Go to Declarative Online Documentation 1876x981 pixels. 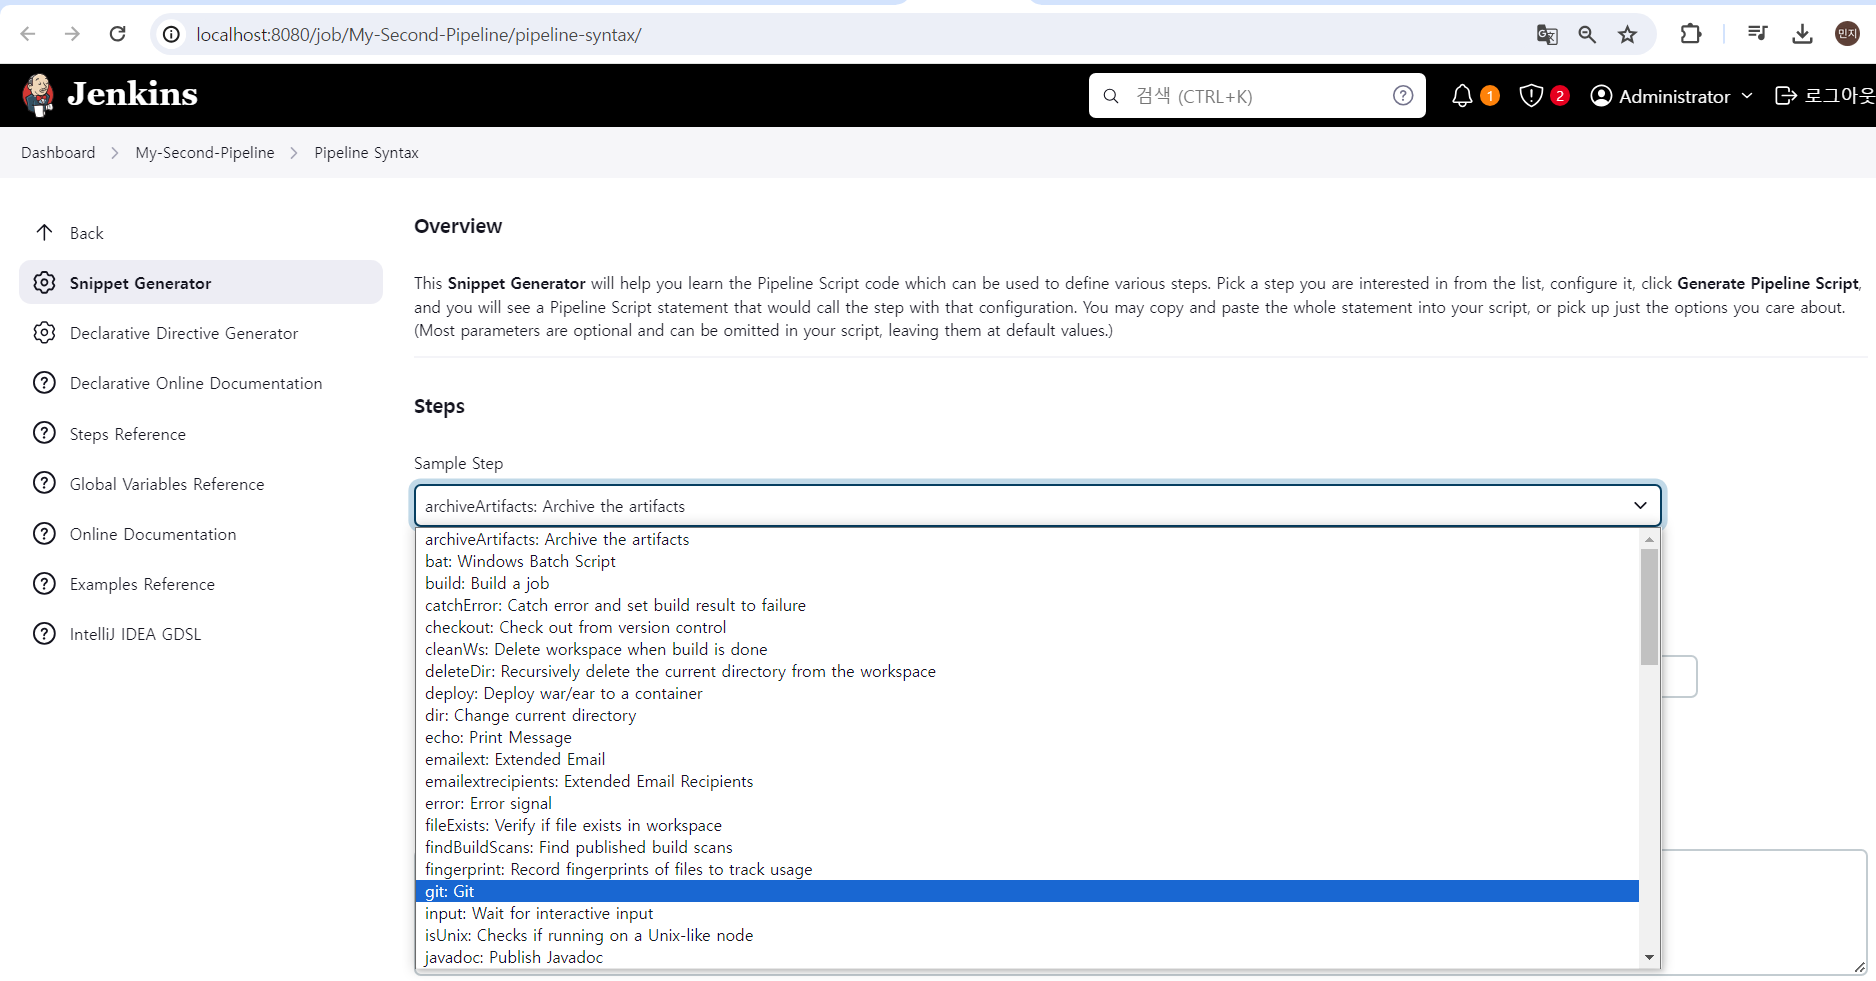(196, 383)
